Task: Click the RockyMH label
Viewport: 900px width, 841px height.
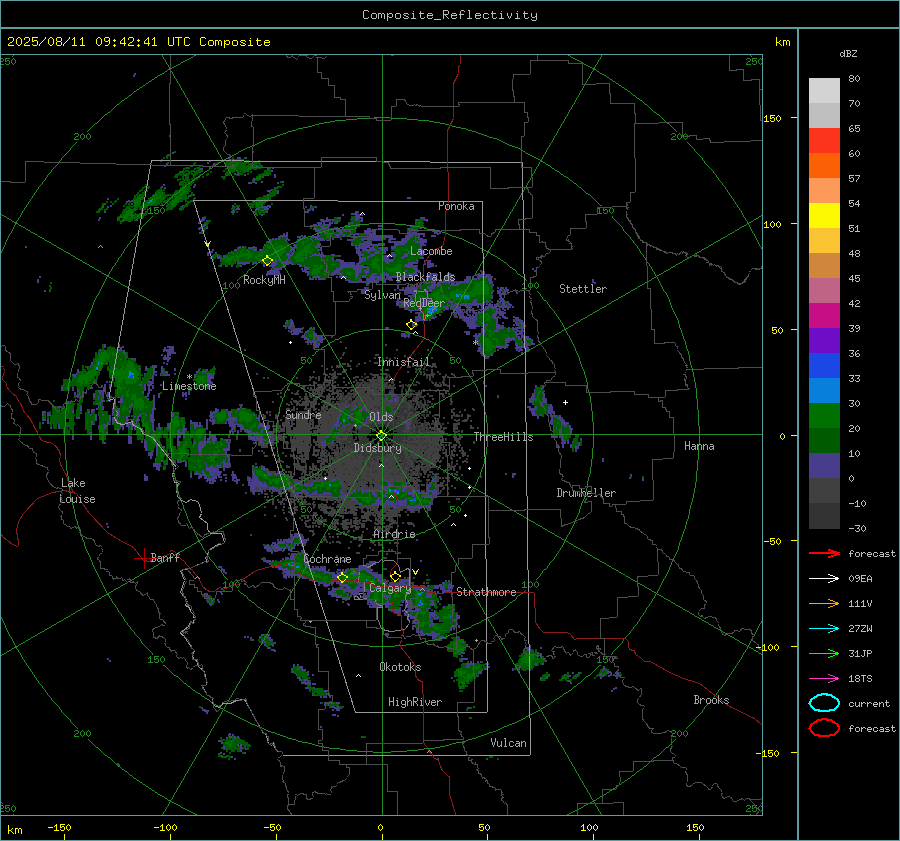Action: [x=264, y=280]
